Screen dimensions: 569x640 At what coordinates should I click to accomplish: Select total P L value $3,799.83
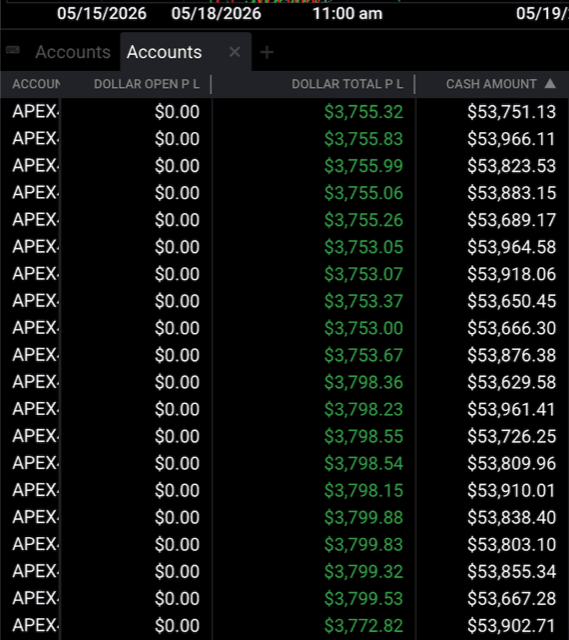click(363, 544)
